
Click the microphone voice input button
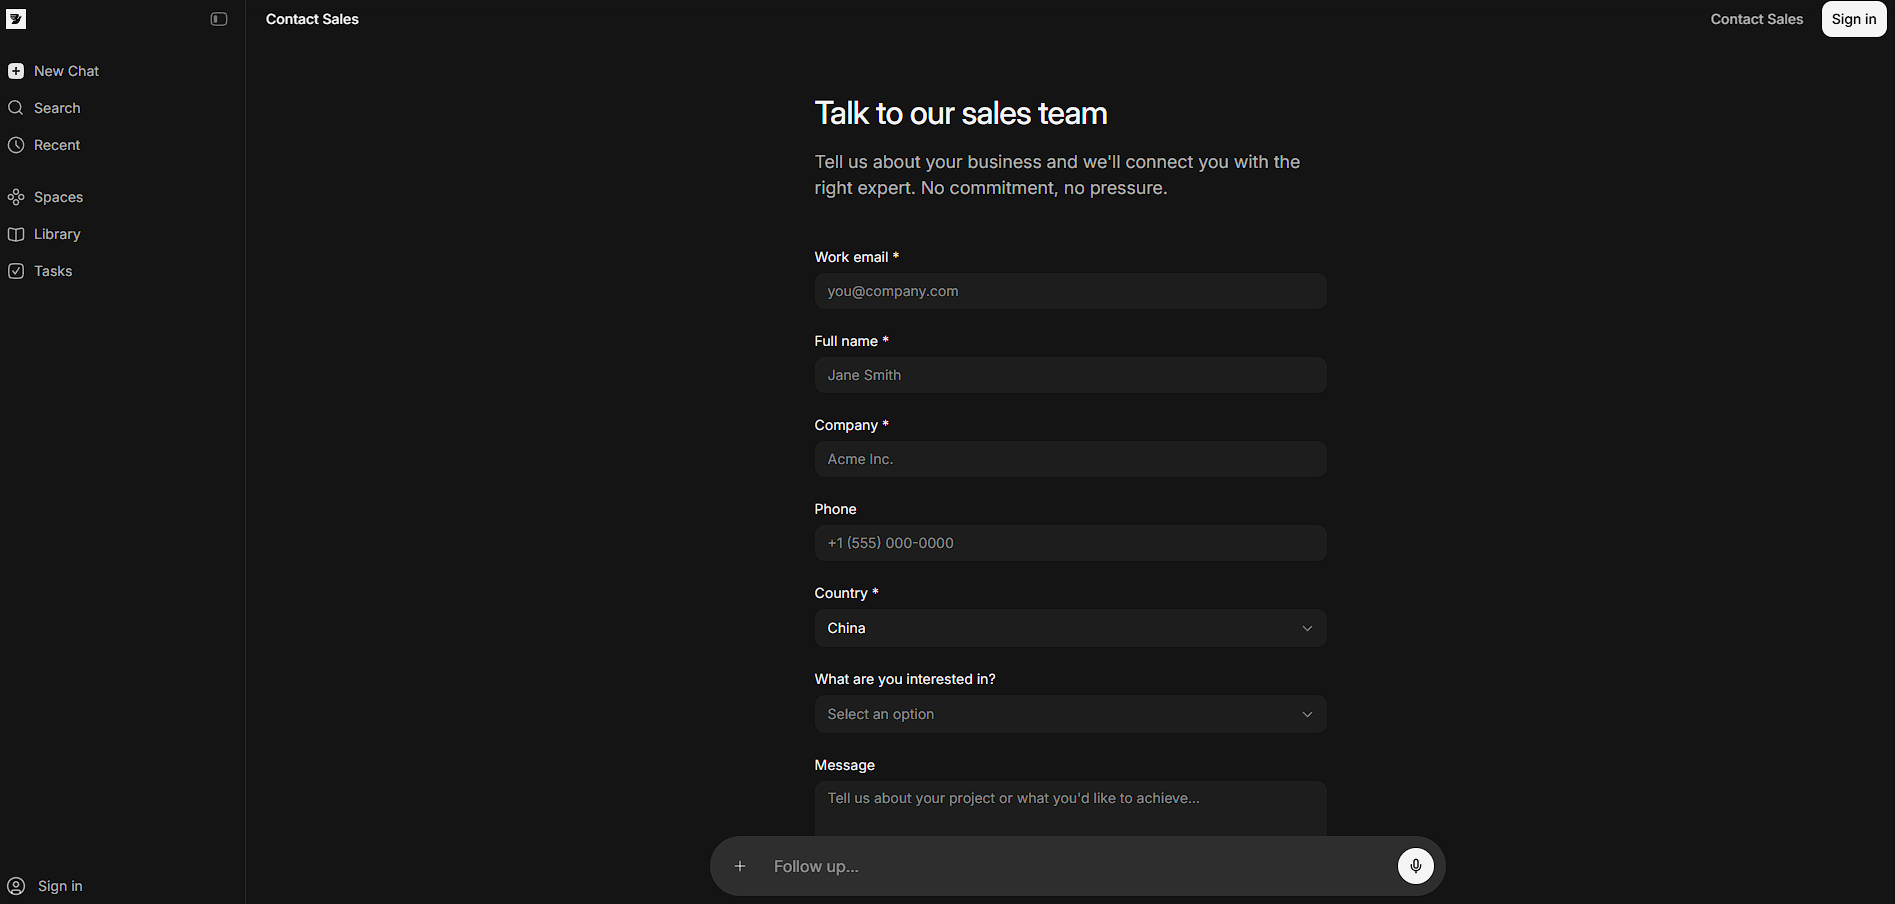pyautogui.click(x=1415, y=866)
